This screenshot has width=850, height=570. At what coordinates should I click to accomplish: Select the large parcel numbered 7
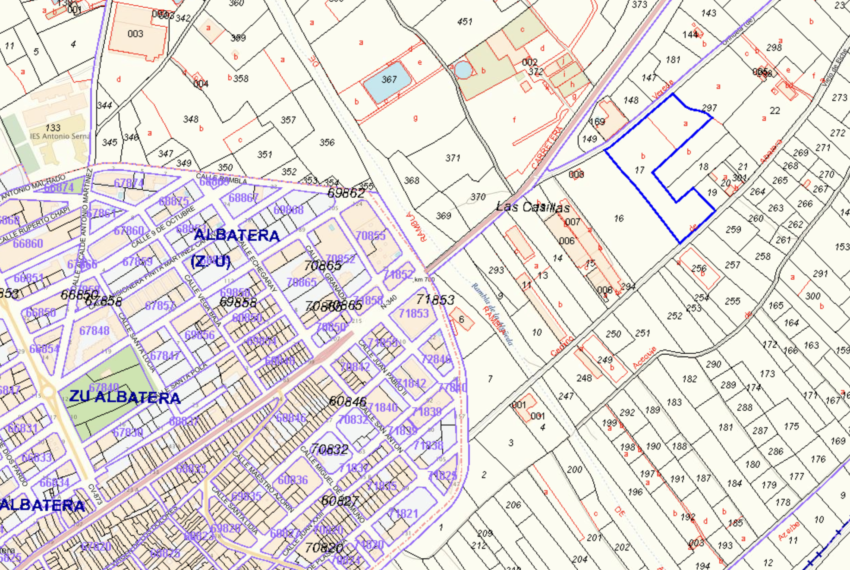pos(490,378)
